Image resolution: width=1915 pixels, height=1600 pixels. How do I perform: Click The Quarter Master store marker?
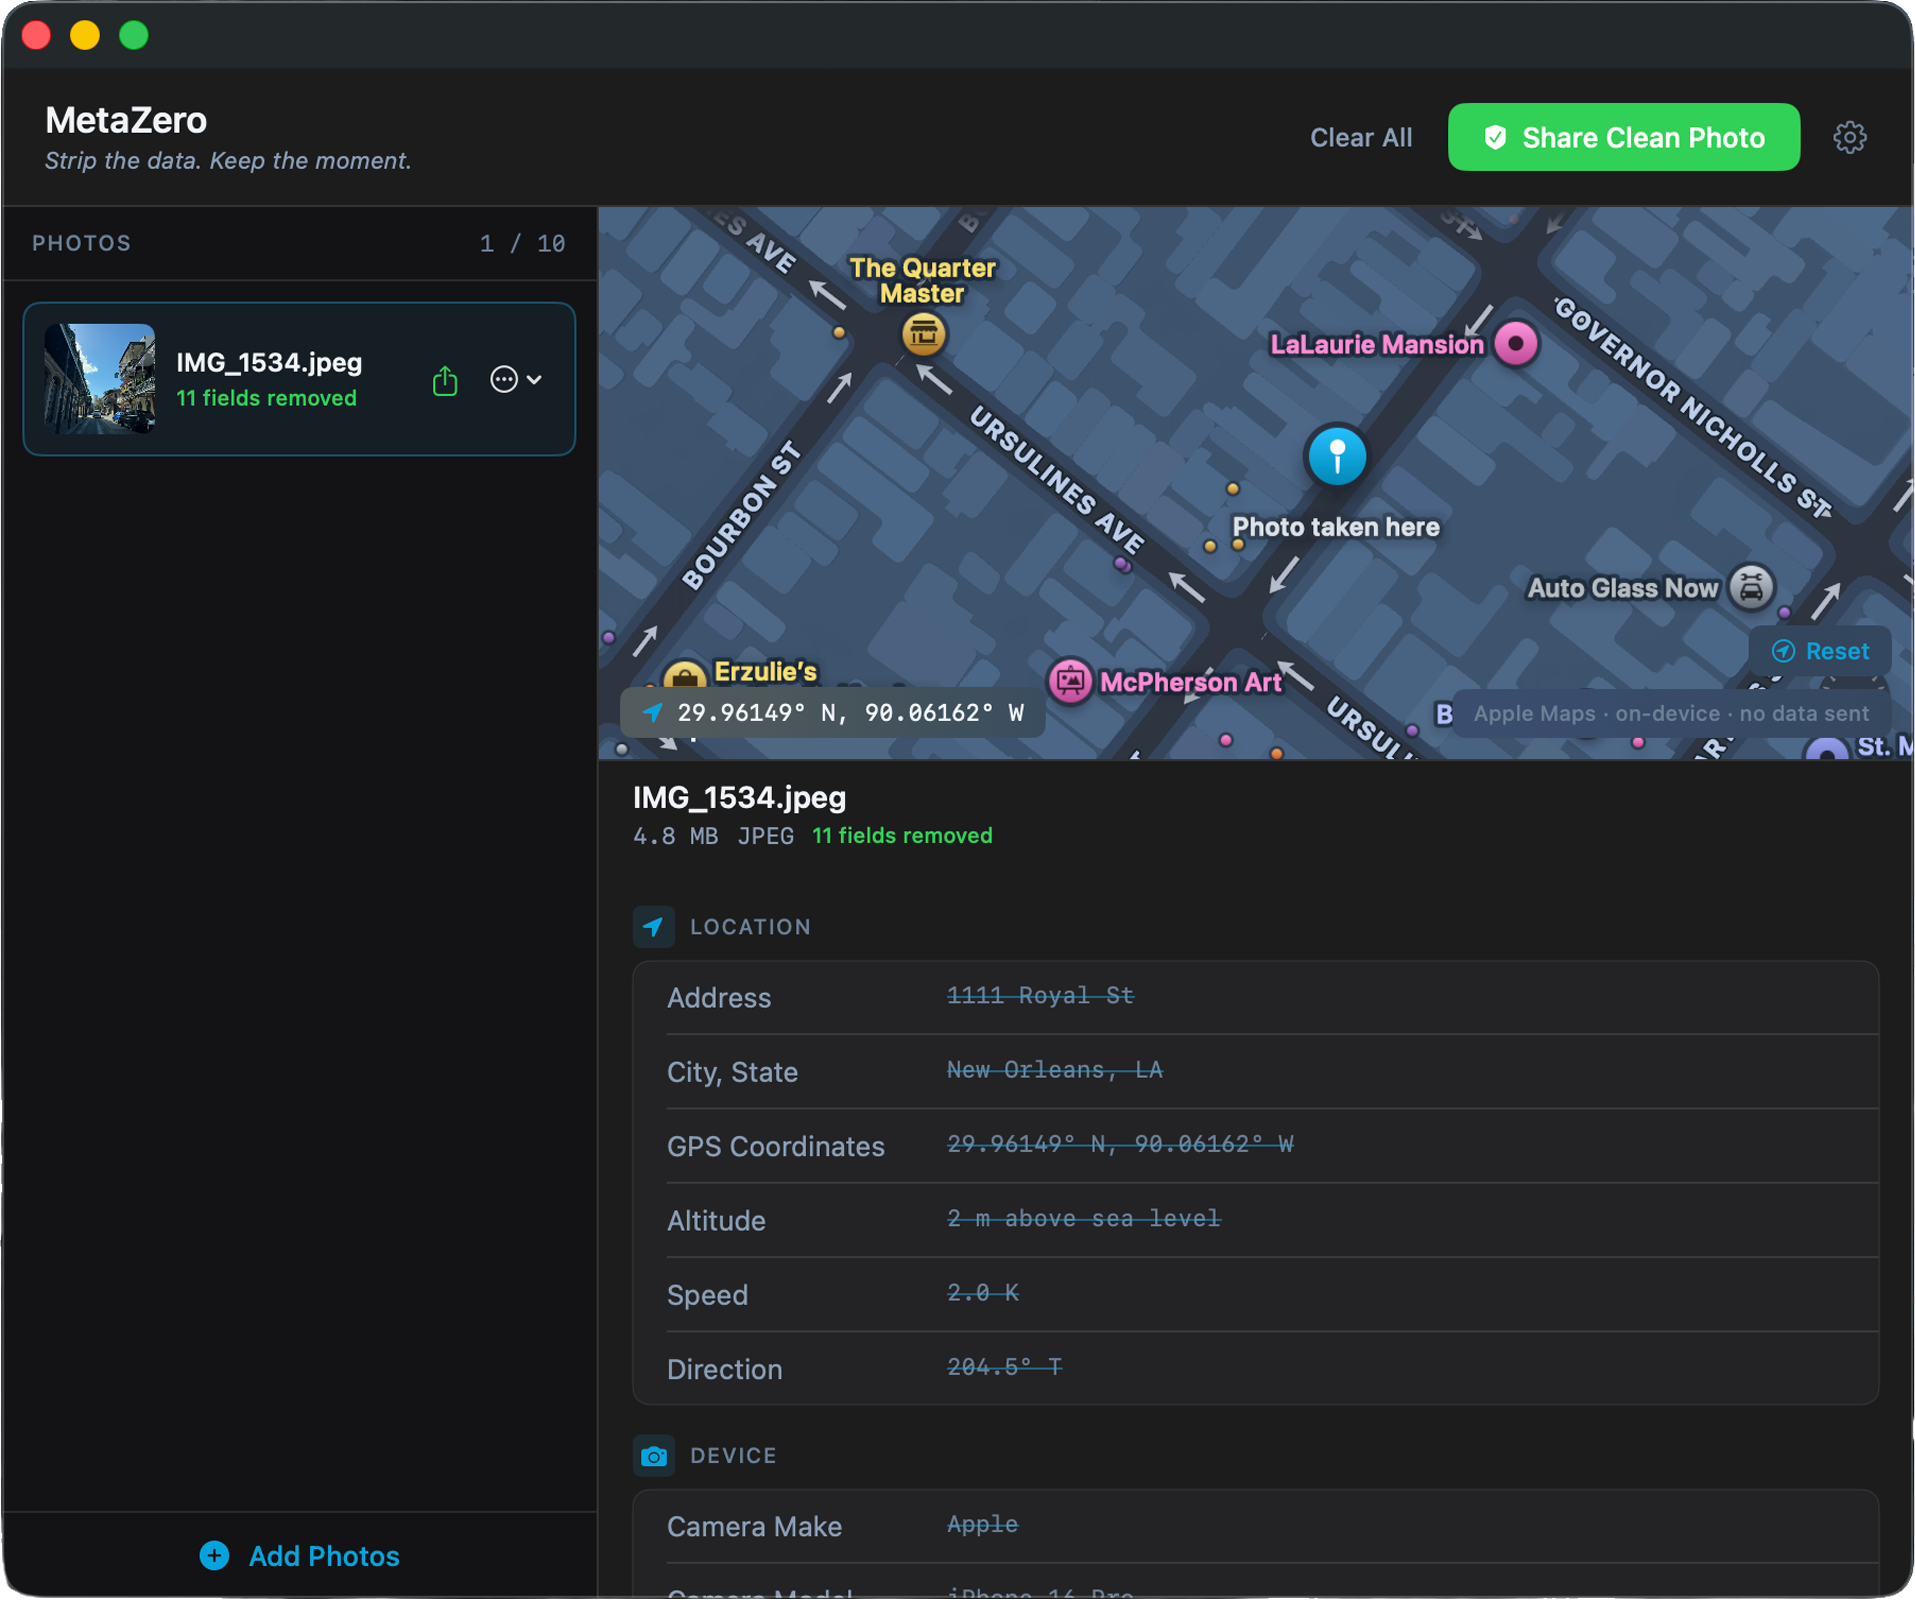(923, 333)
